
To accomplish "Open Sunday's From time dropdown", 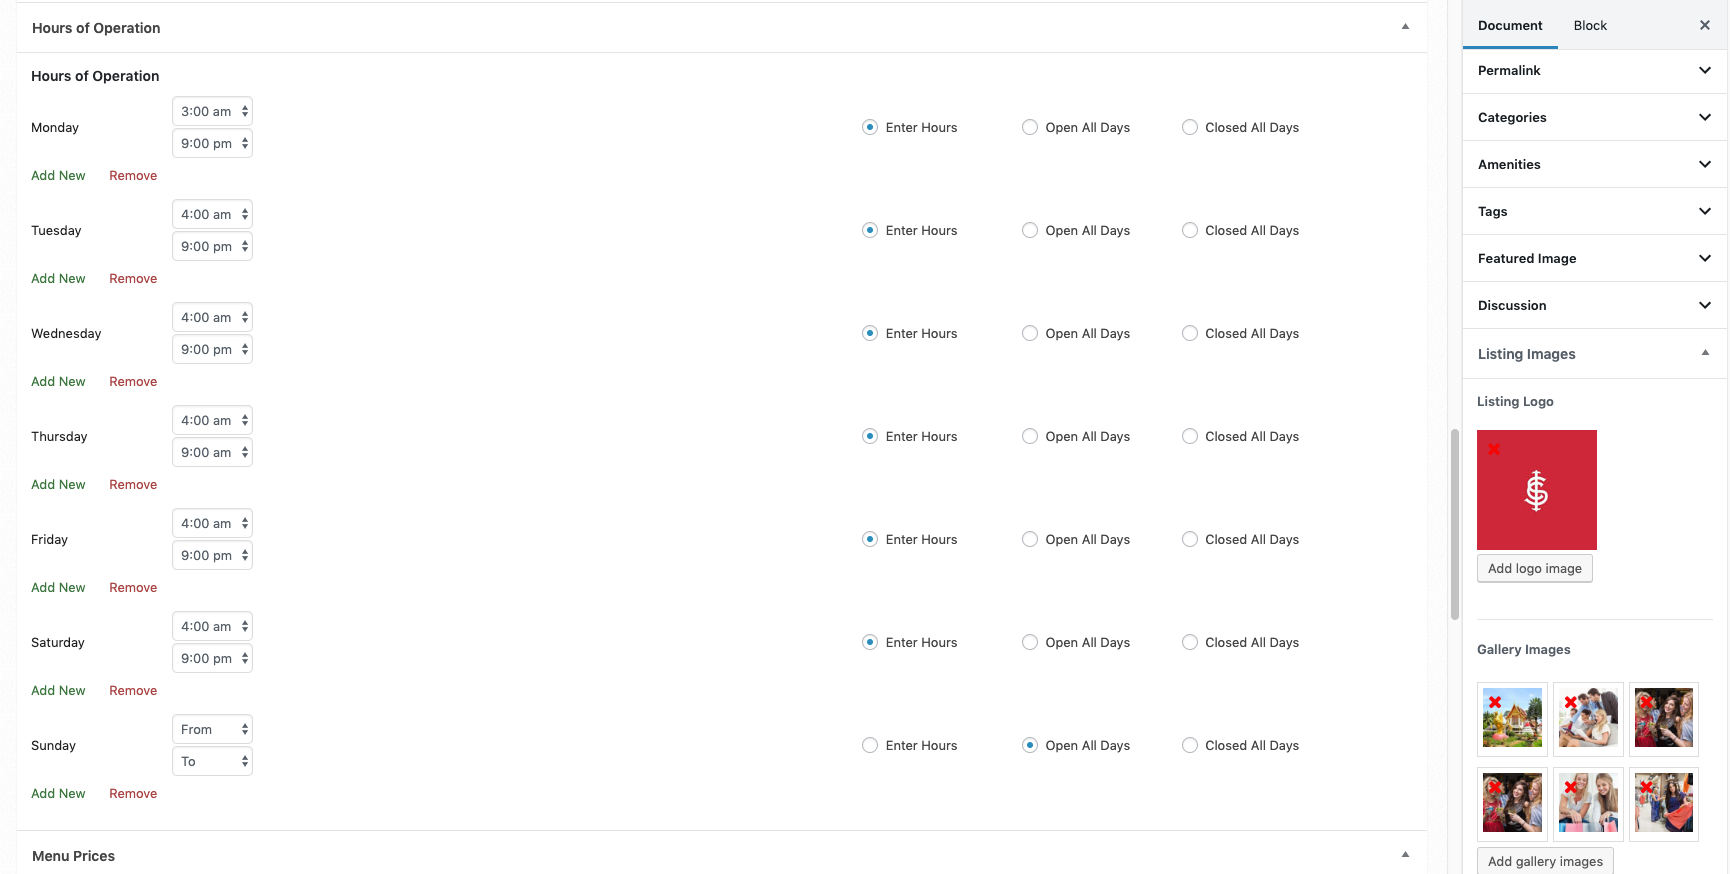I will coord(212,729).
